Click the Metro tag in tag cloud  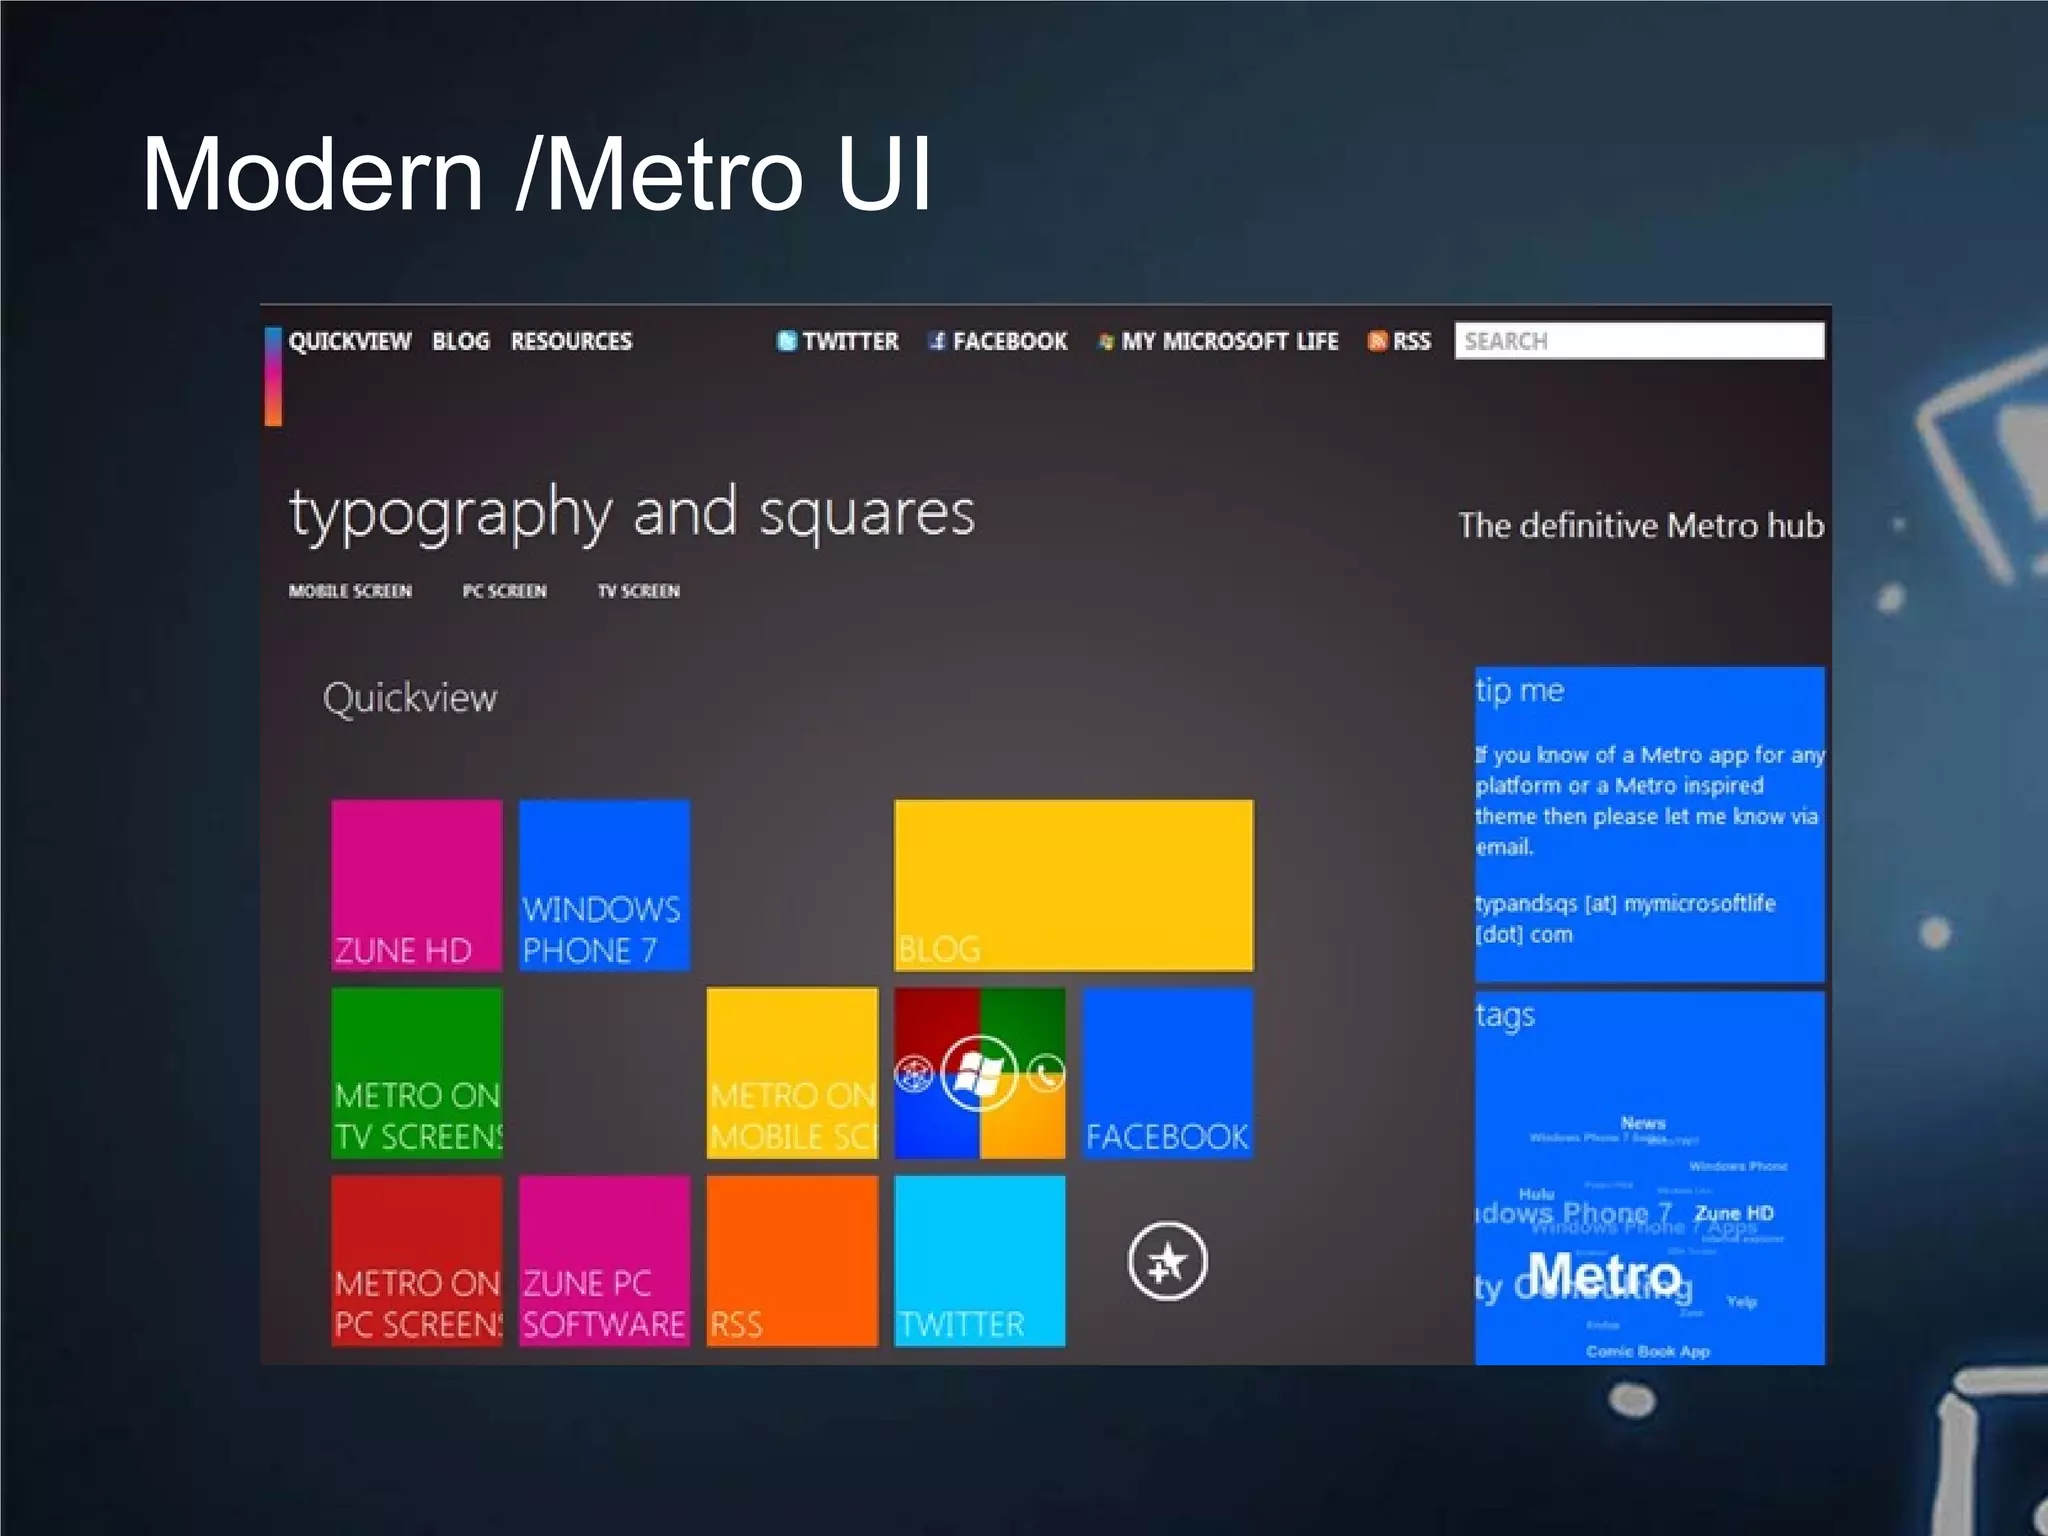pos(1604,1275)
